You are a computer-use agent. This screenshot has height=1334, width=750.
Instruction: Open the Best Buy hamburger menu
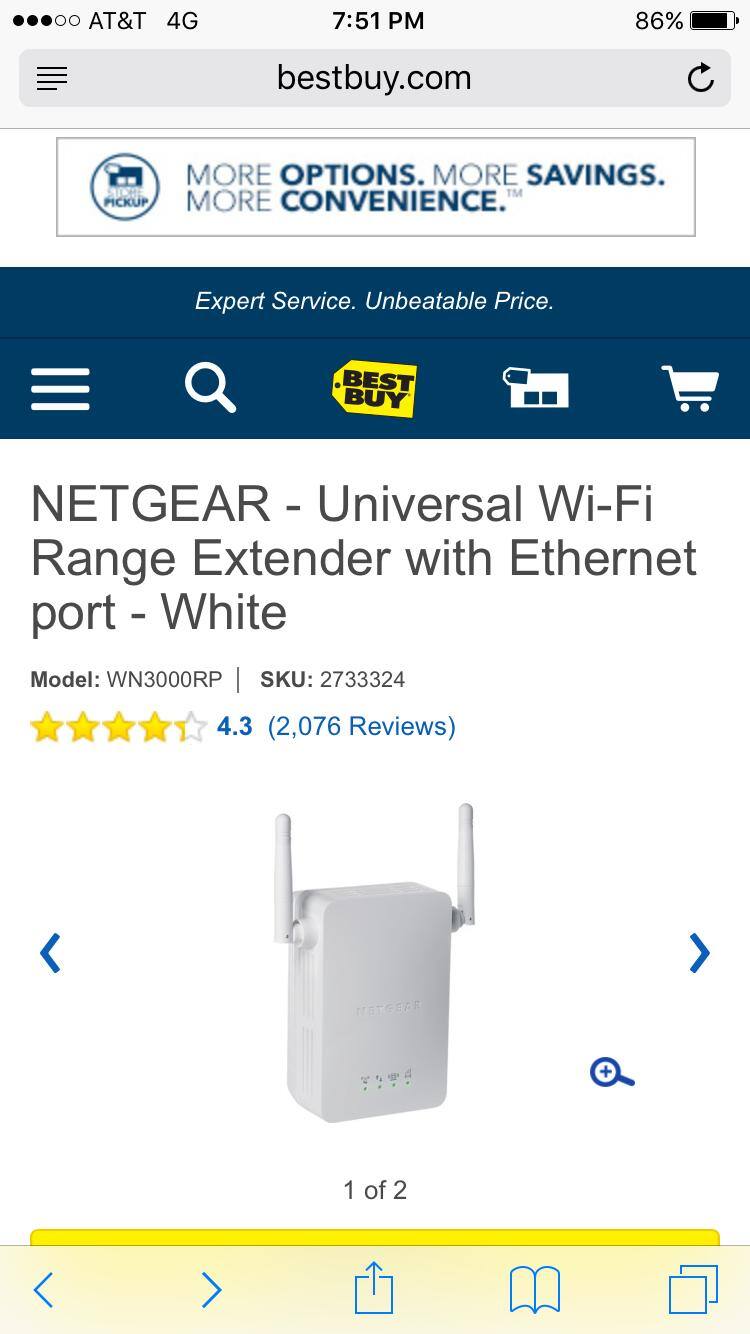[x=60, y=389]
